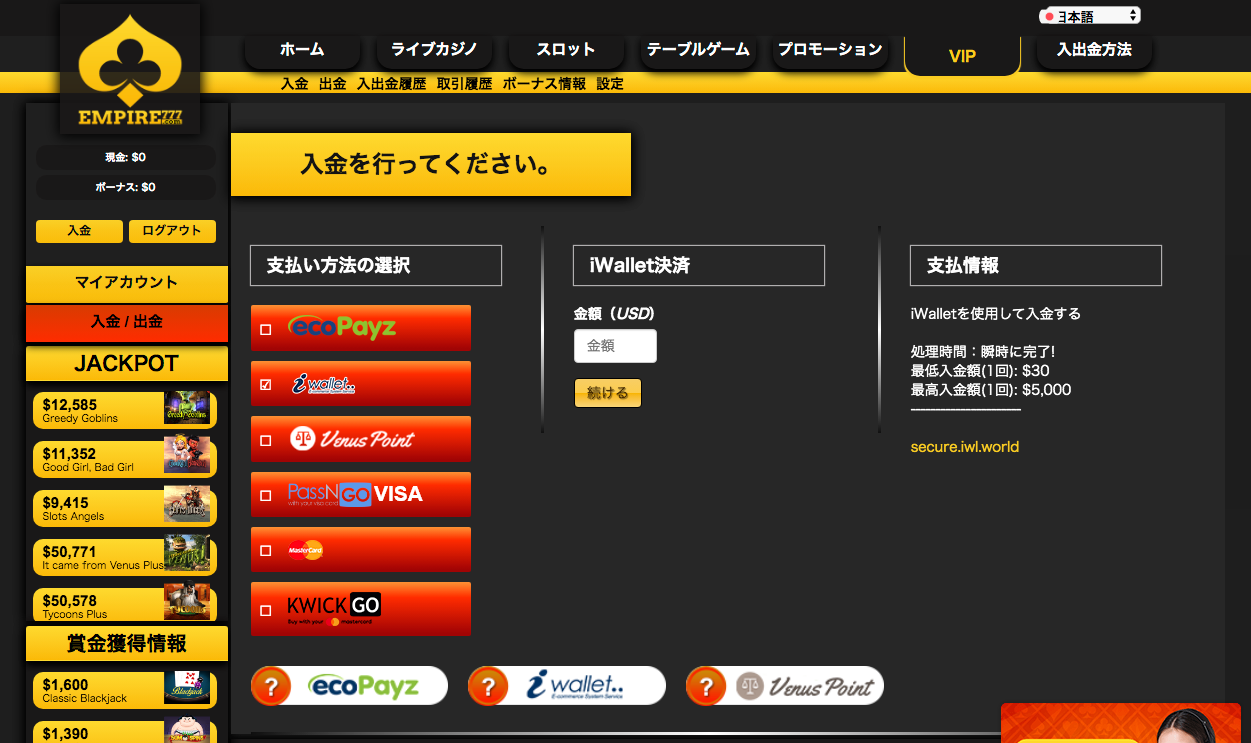Select 出金 in the yellow submenu
1251x743 pixels.
click(x=333, y=84)
